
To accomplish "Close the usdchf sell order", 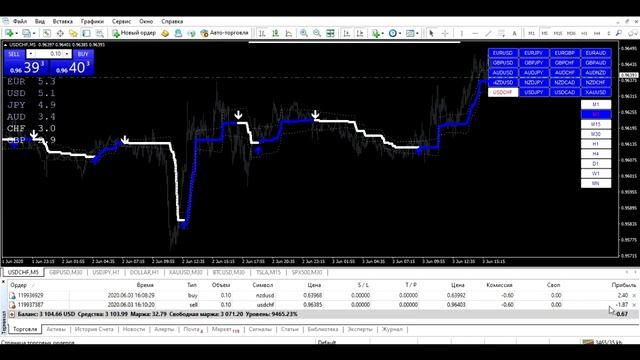I will 634,304.
